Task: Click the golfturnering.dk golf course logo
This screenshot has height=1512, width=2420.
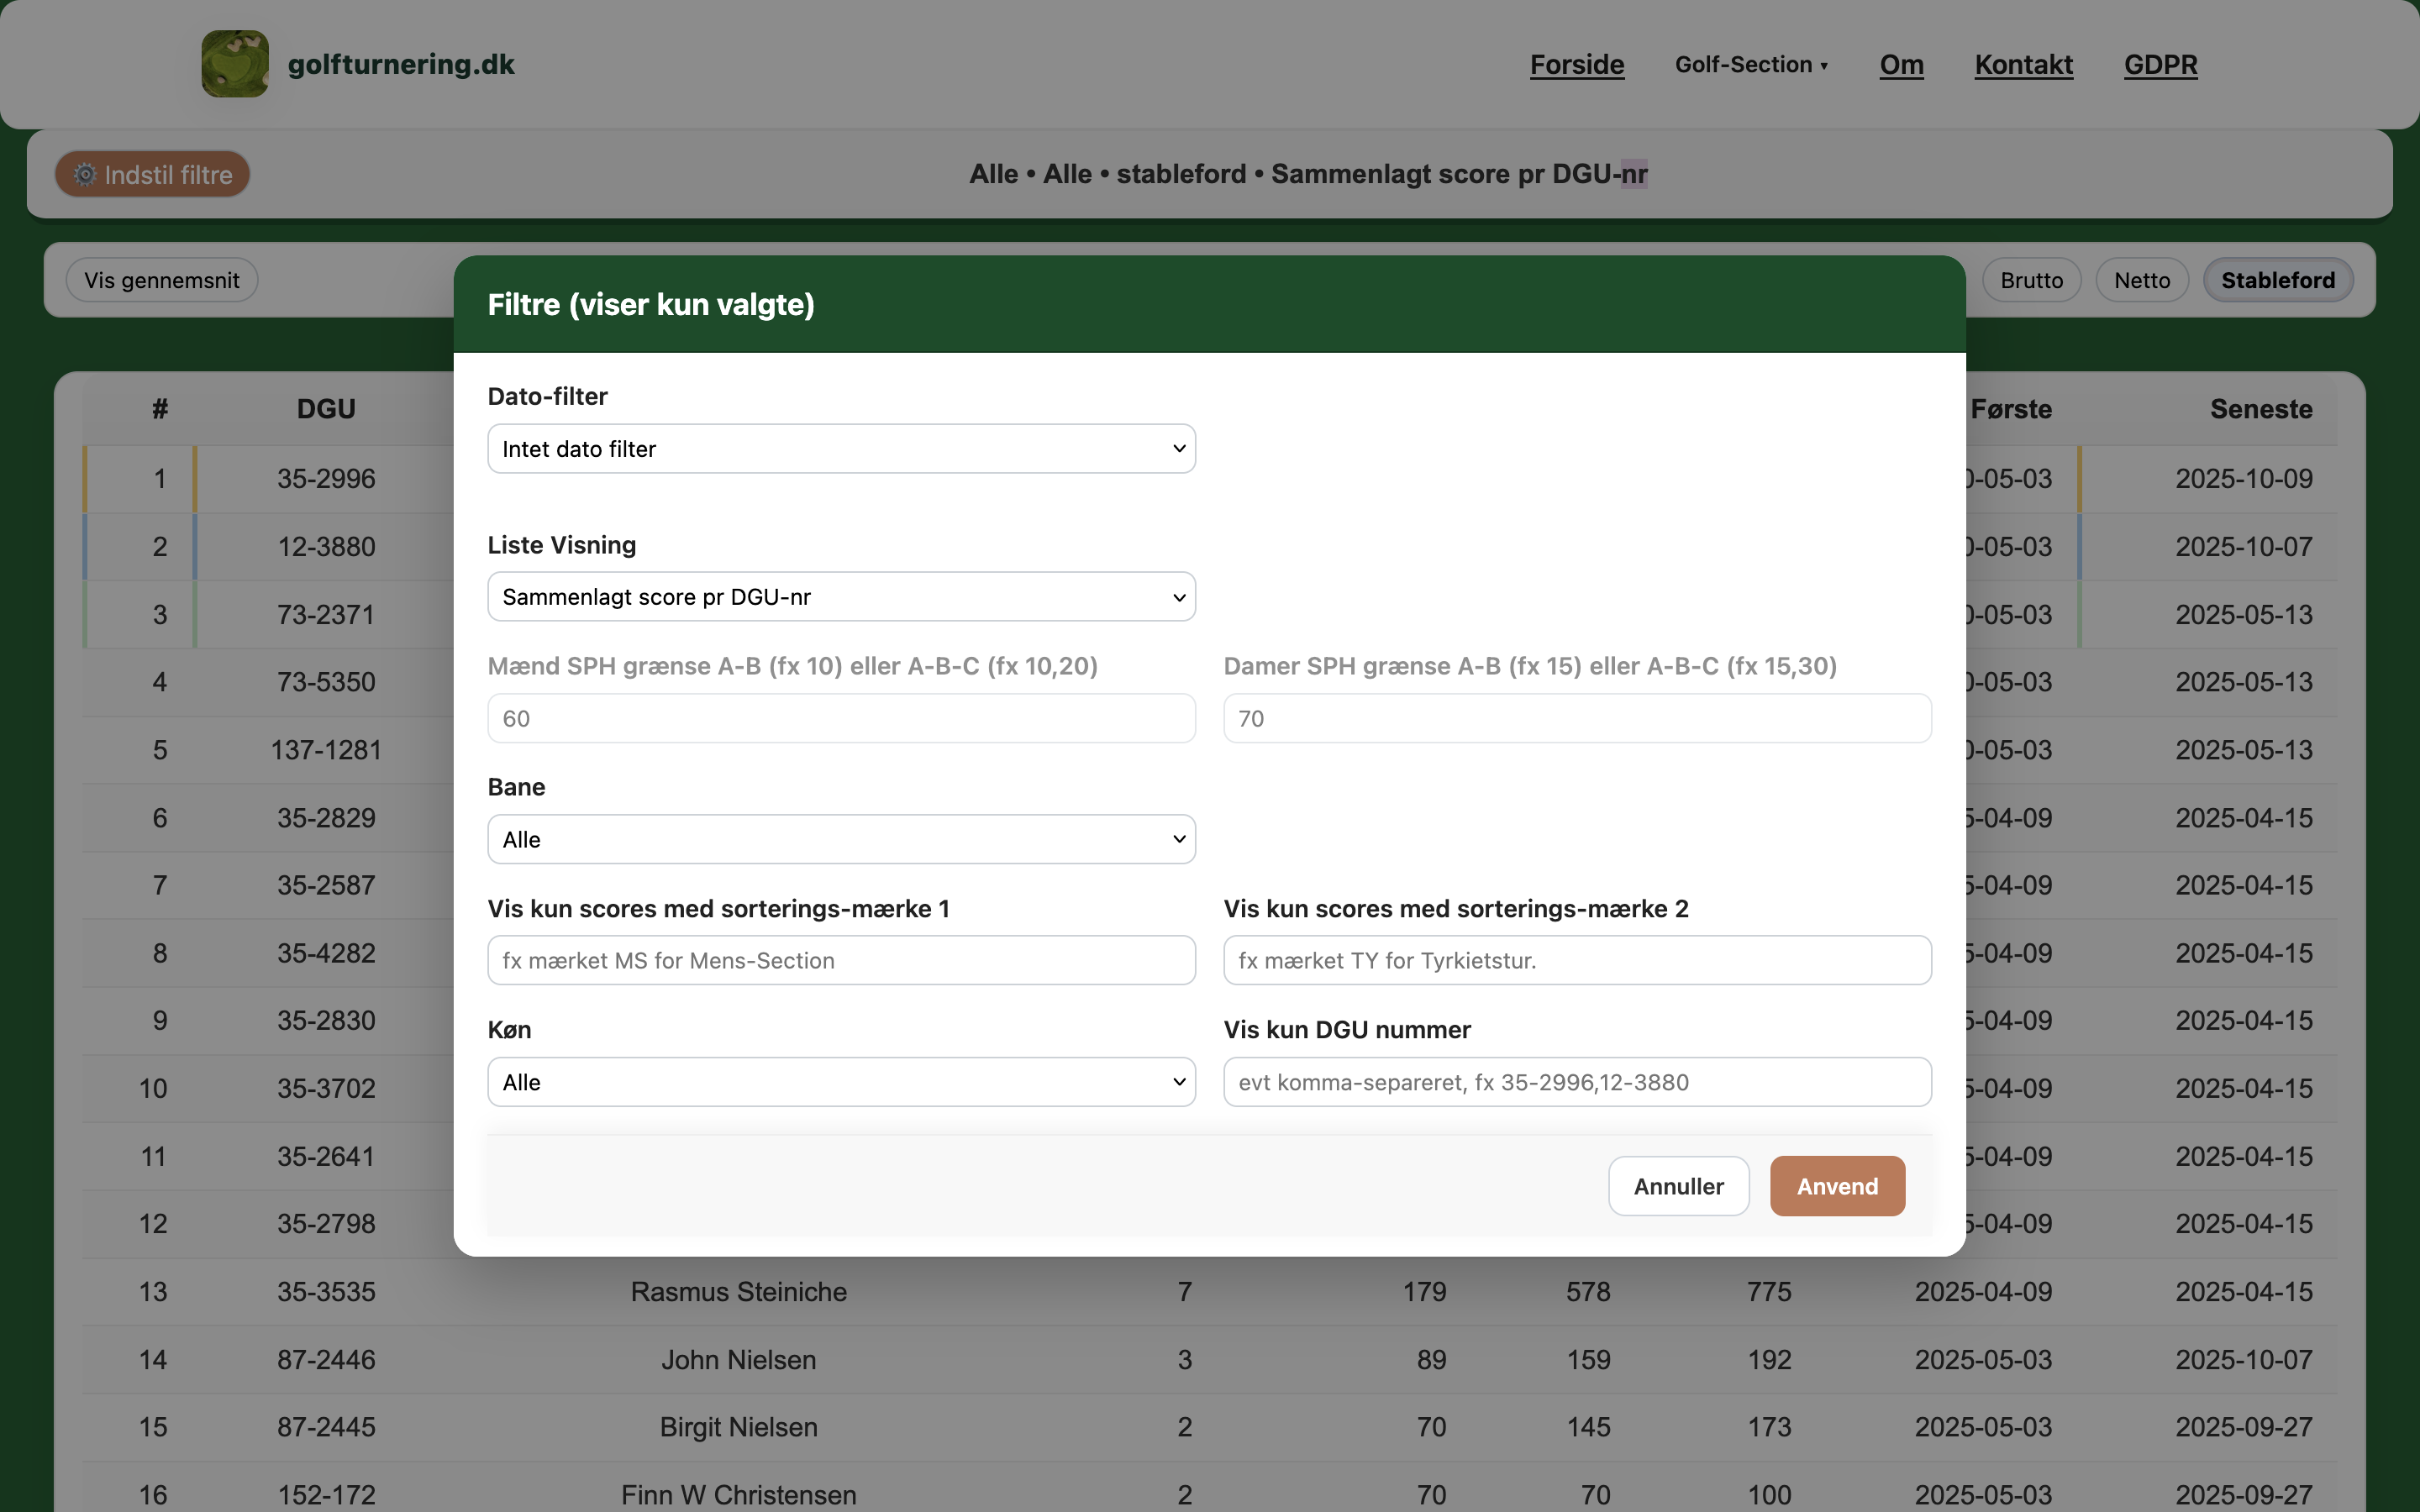Action: (x=235, y=64)
